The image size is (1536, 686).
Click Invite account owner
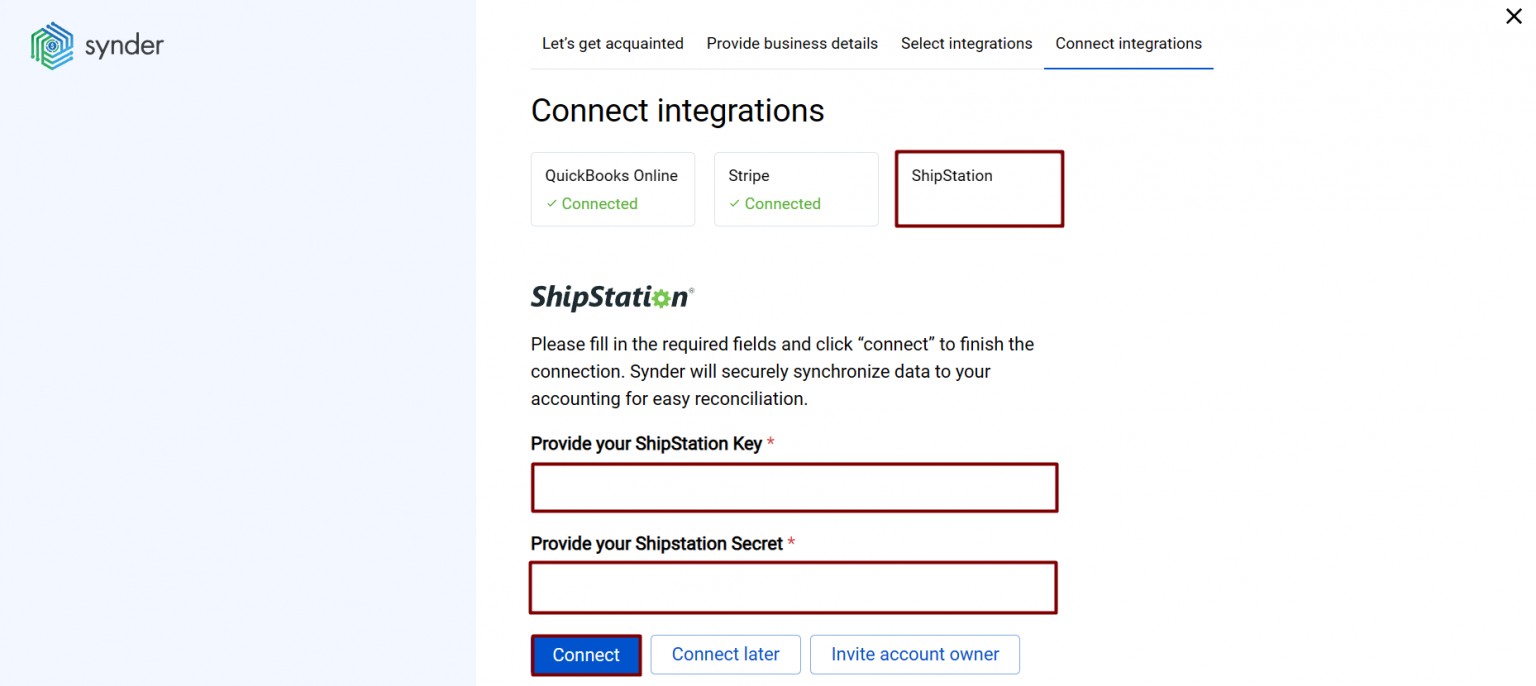pyautogui.click(x=914, y=654)
